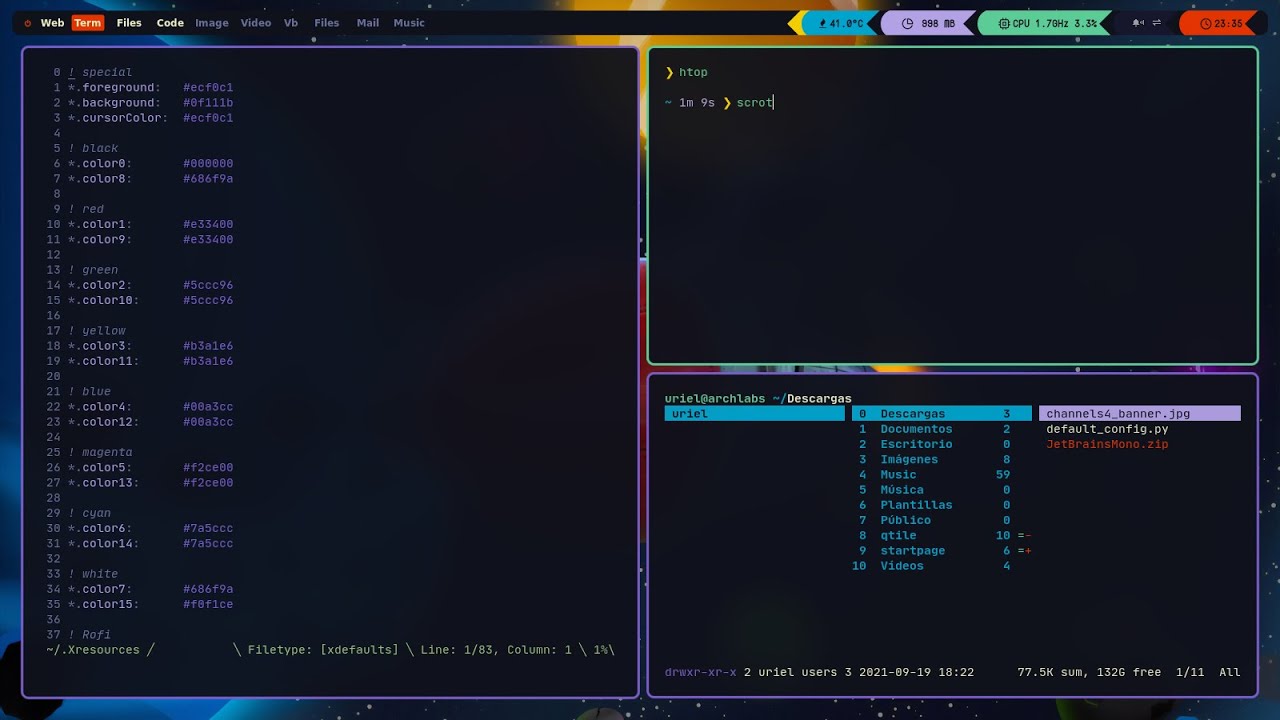
Task: Select the Vídeos folder in ranger
Action: [x=941, y=566]
